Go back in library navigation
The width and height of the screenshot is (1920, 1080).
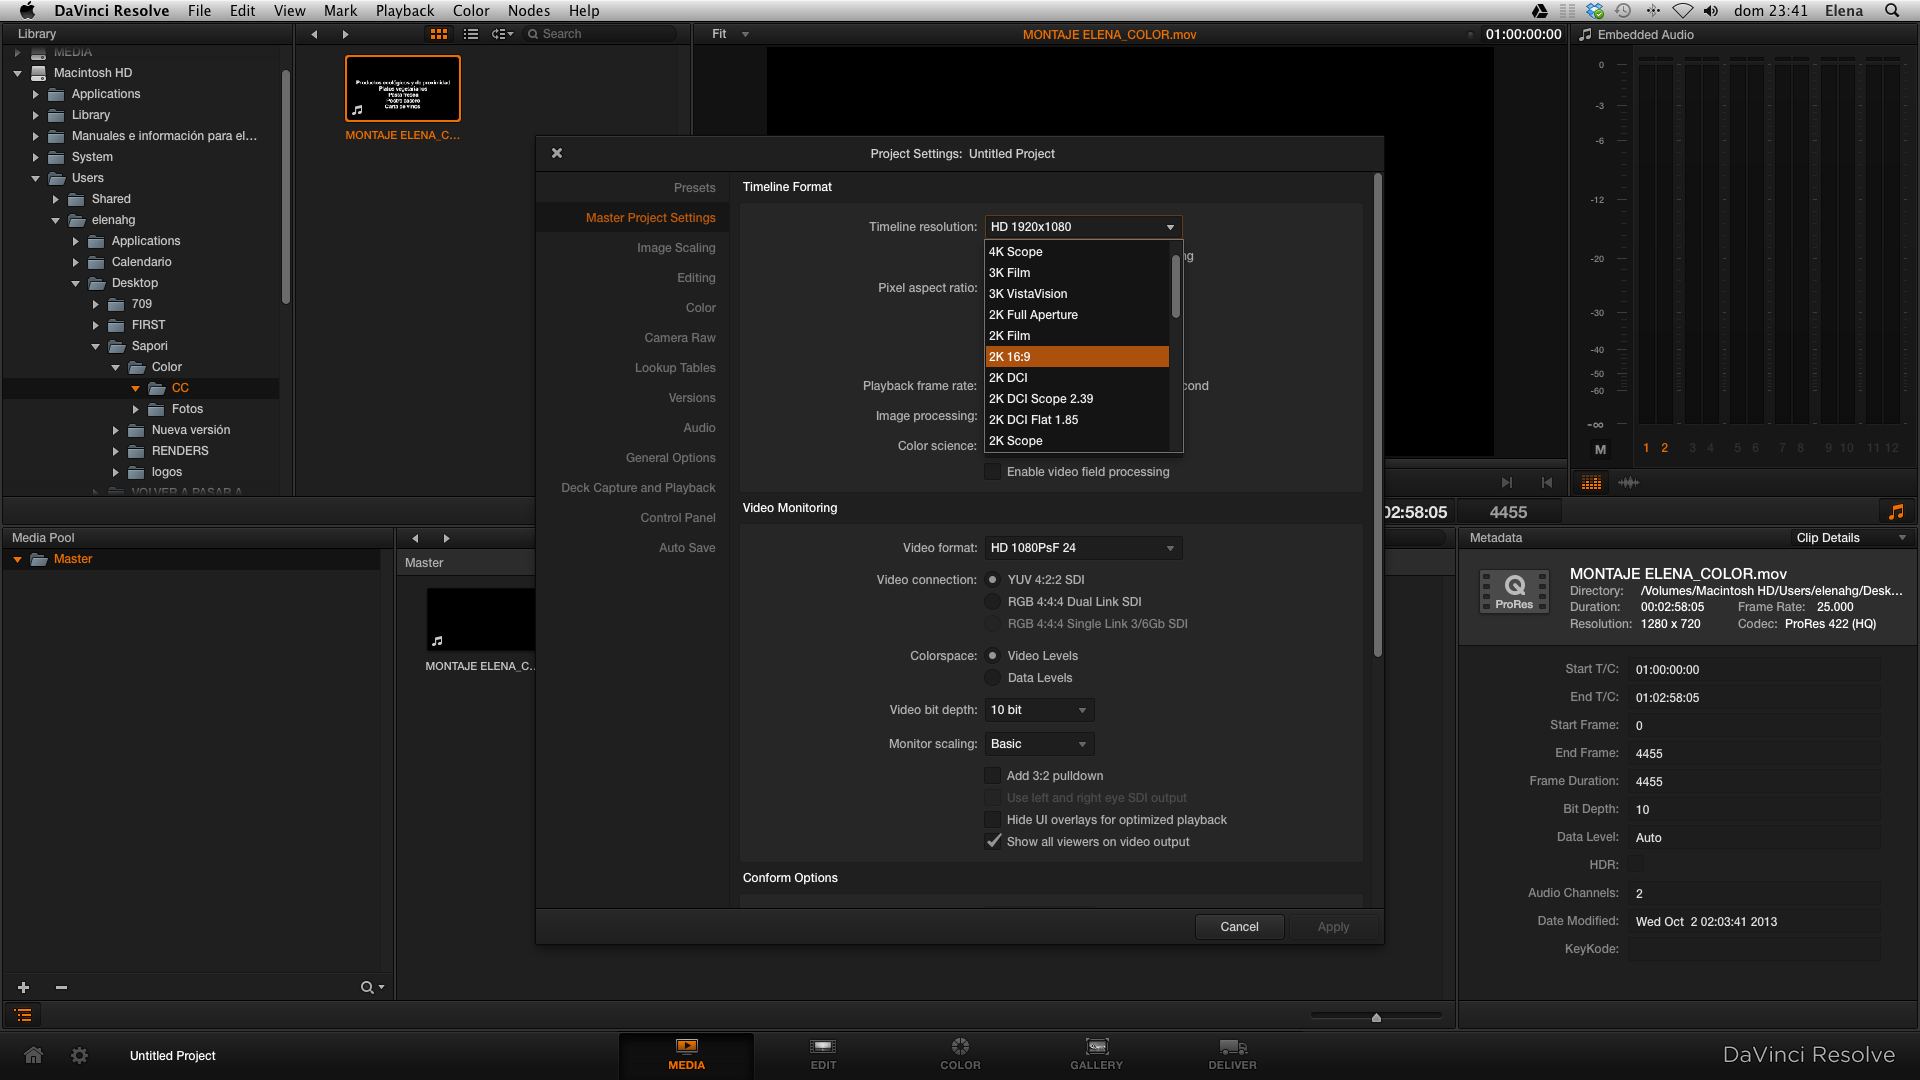(x=314, y=34)
